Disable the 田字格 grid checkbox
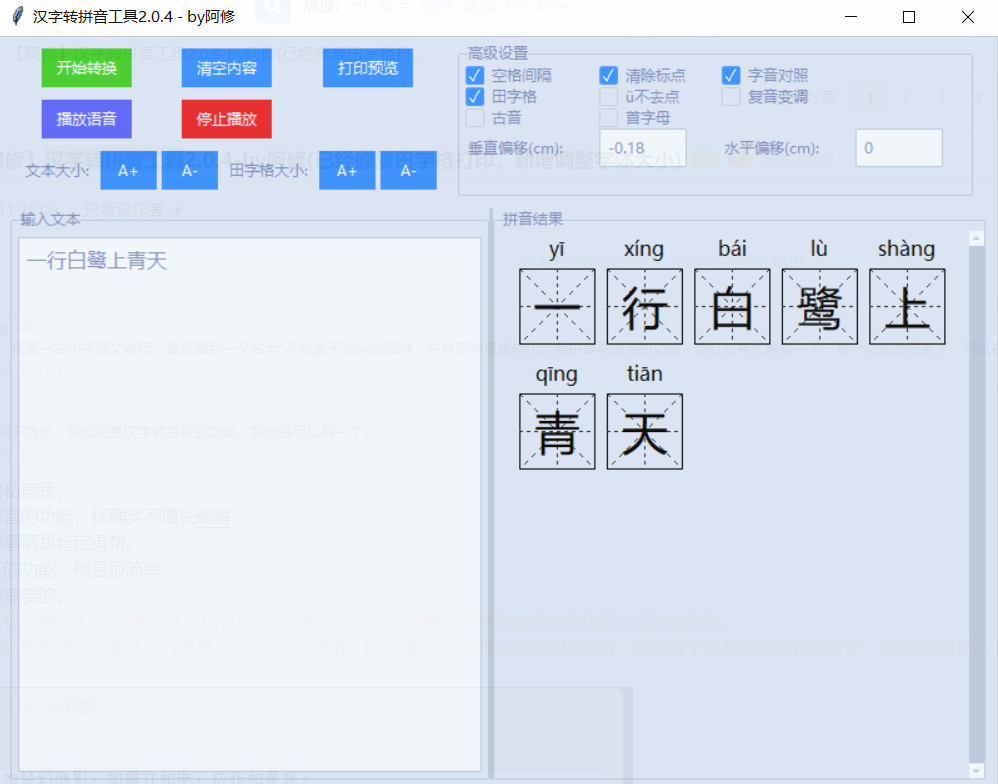Viewport: 998px width, 784px height. (474, 97)
